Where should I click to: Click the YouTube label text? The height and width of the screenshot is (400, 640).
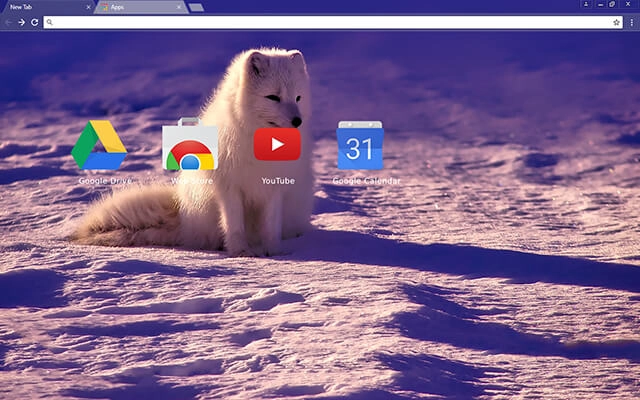pos(278,181)
